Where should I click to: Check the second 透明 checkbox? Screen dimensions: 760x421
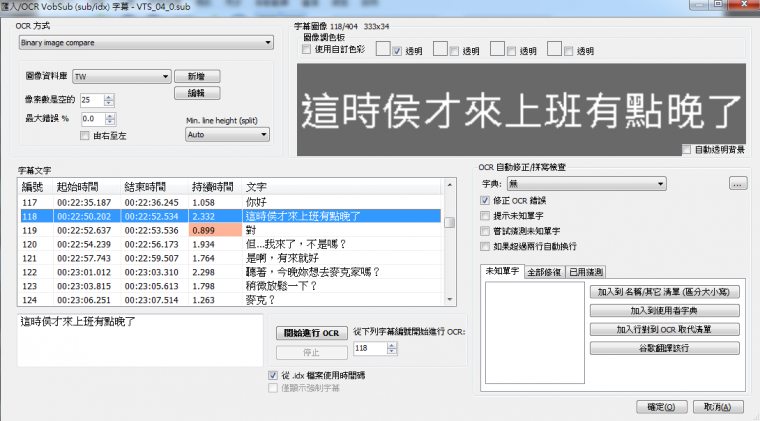(x=454, y=51)
